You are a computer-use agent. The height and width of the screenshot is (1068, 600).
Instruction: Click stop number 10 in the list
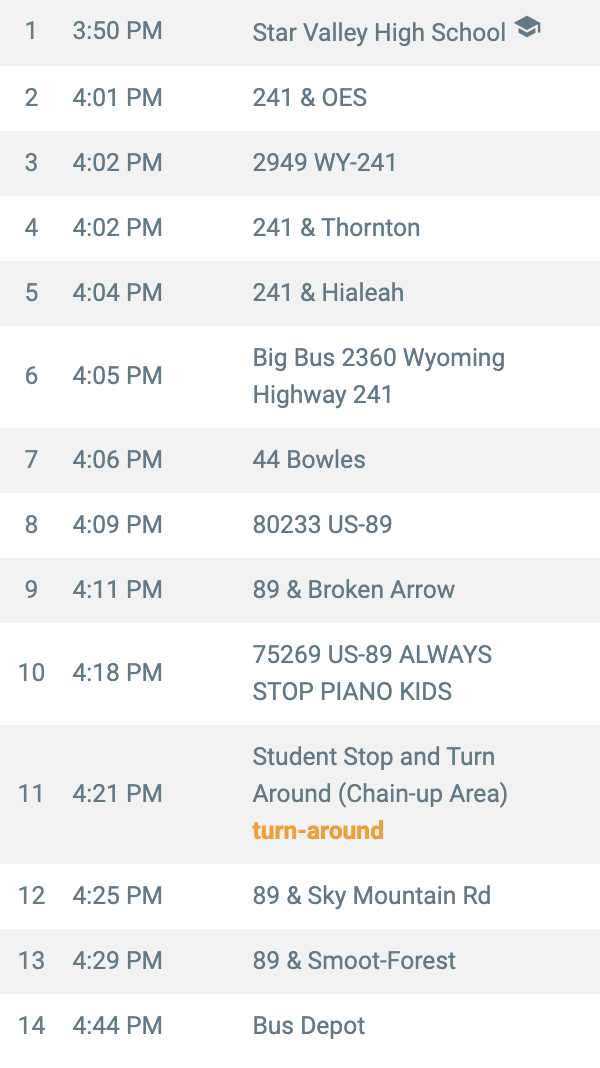click(31, 673)
